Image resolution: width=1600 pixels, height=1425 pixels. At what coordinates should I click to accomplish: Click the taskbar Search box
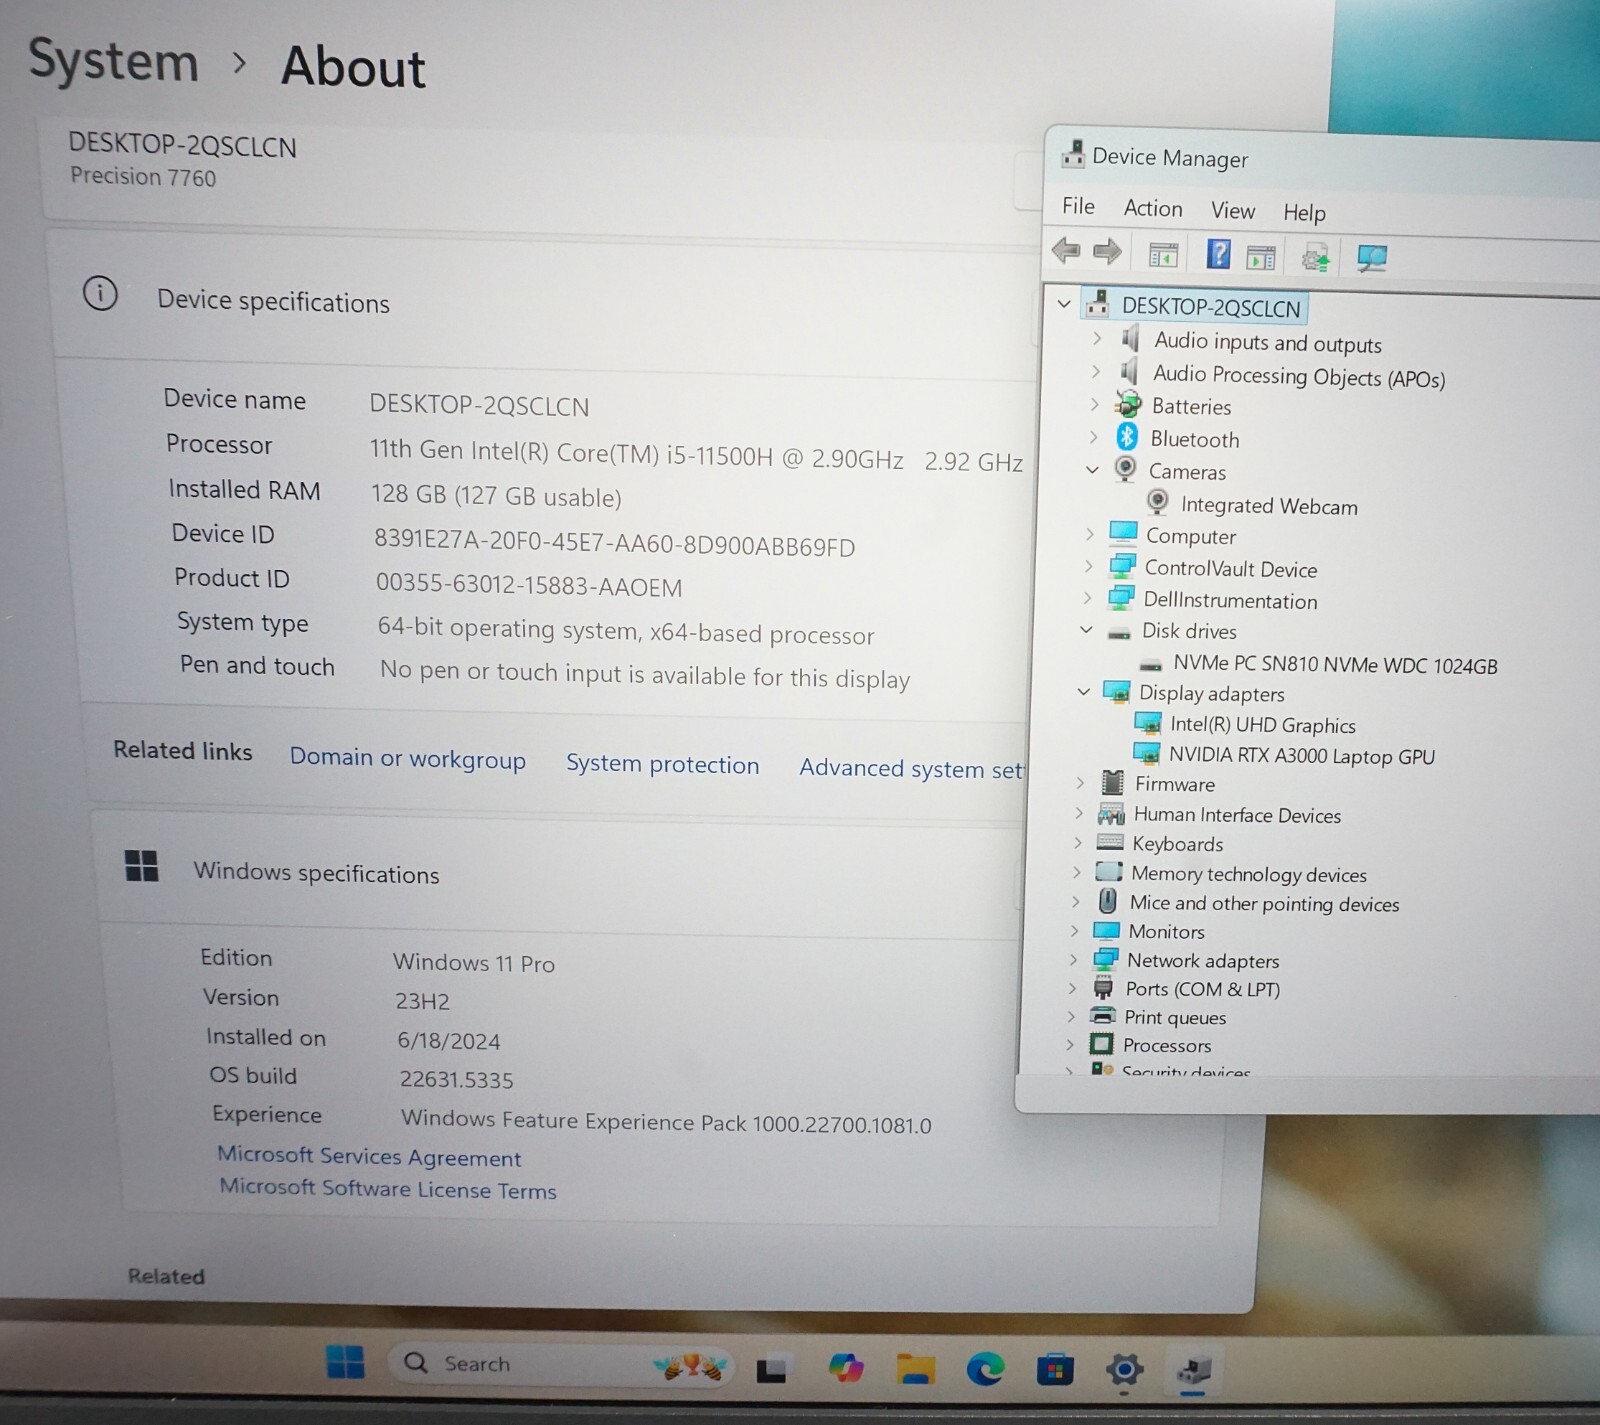coord(560,1364)
